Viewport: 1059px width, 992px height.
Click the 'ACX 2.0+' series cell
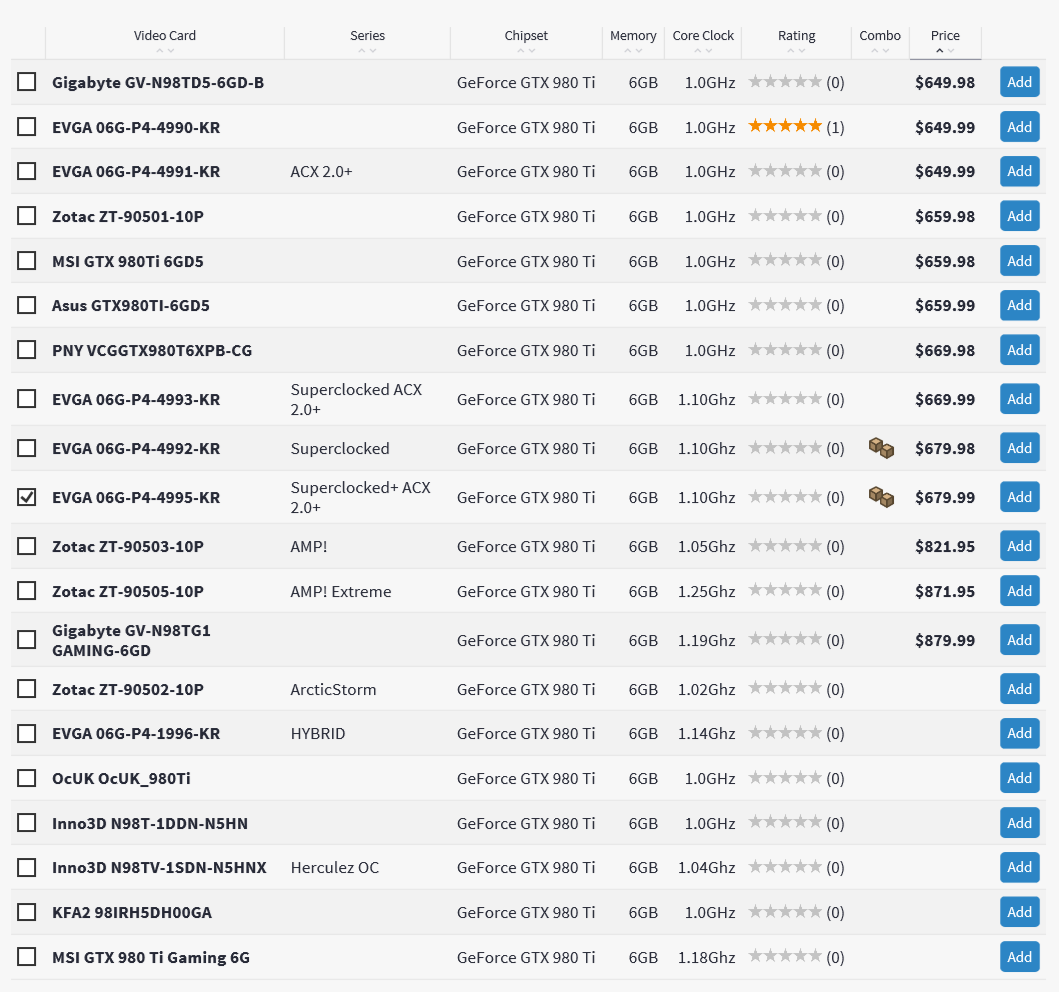(x=321, y=172)
